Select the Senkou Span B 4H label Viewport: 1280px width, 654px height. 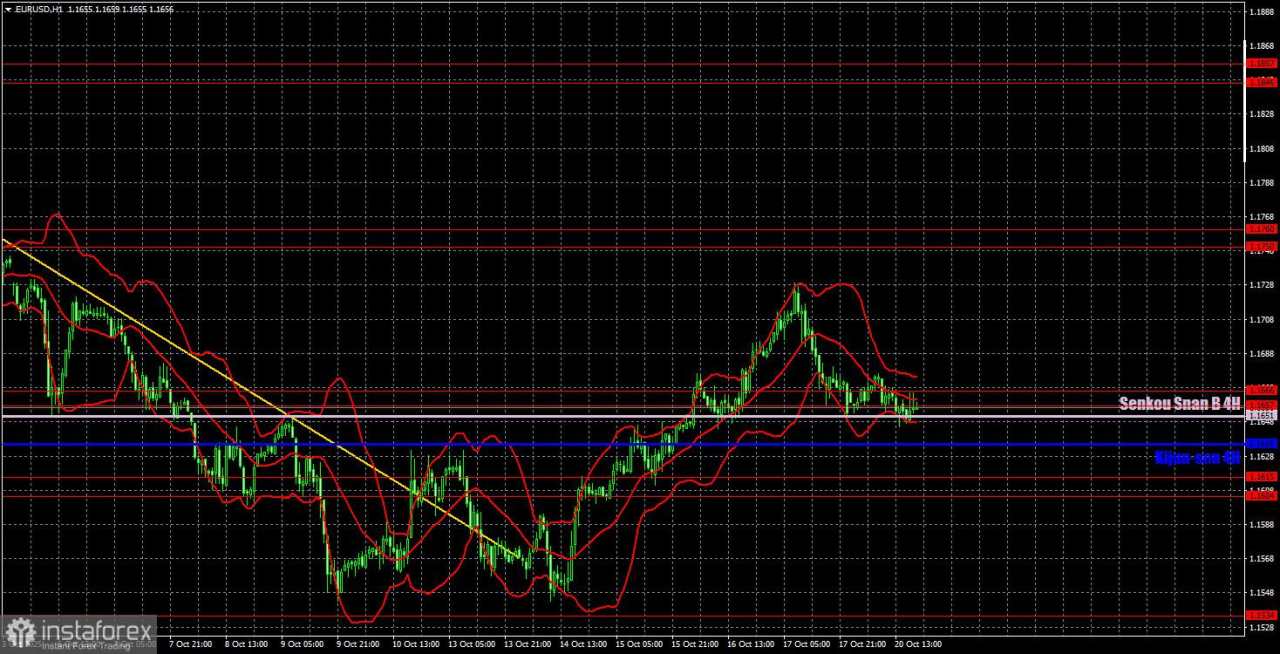1180,404
